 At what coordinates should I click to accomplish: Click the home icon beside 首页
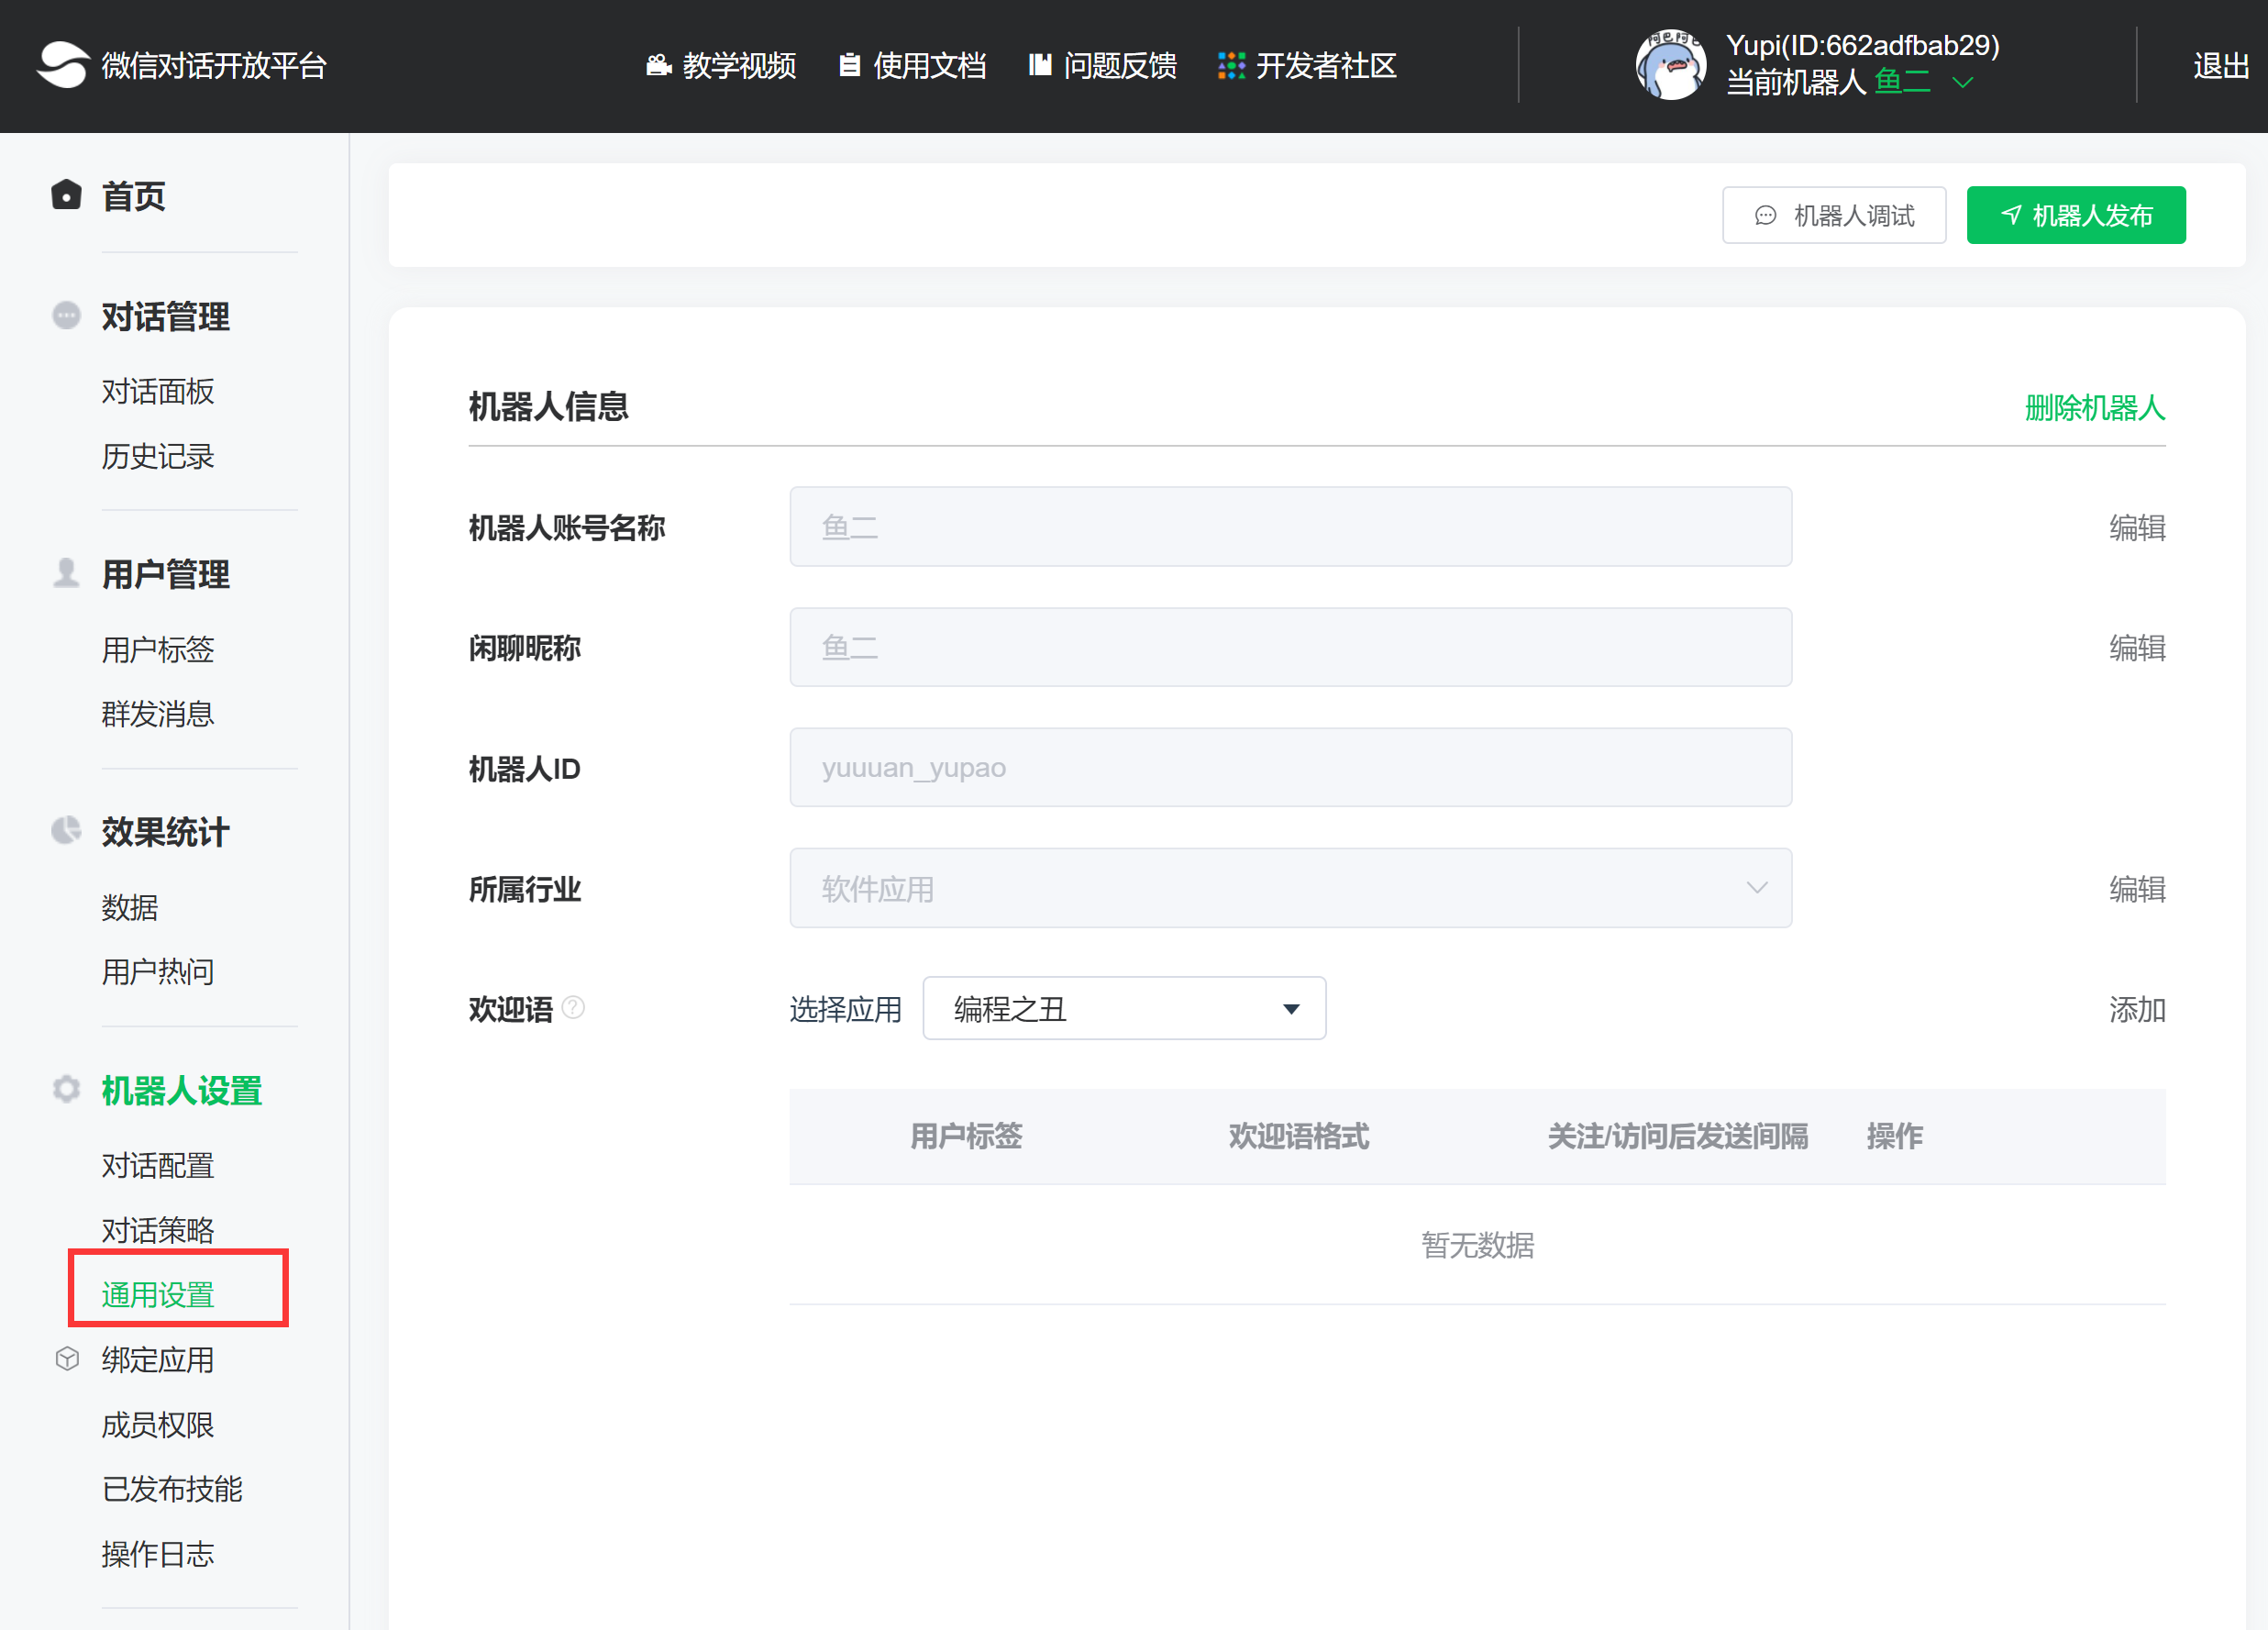point(66,195)
